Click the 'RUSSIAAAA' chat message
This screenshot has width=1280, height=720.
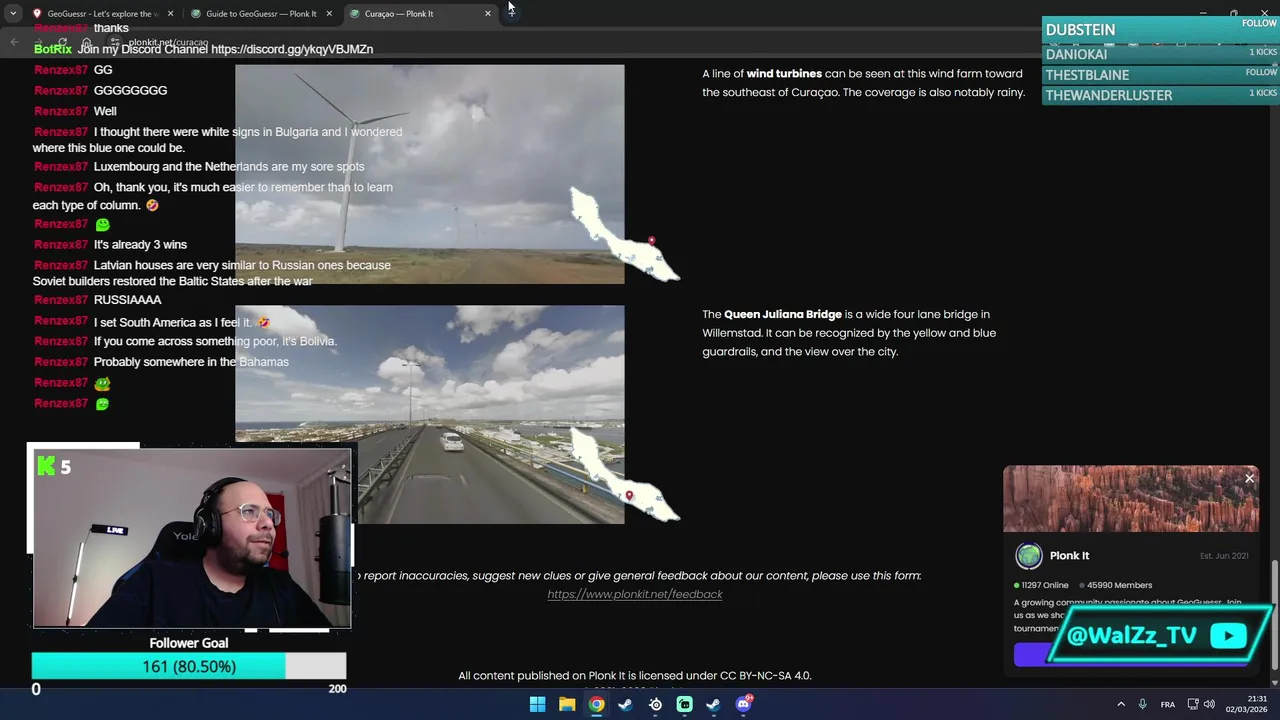[127, 300]
